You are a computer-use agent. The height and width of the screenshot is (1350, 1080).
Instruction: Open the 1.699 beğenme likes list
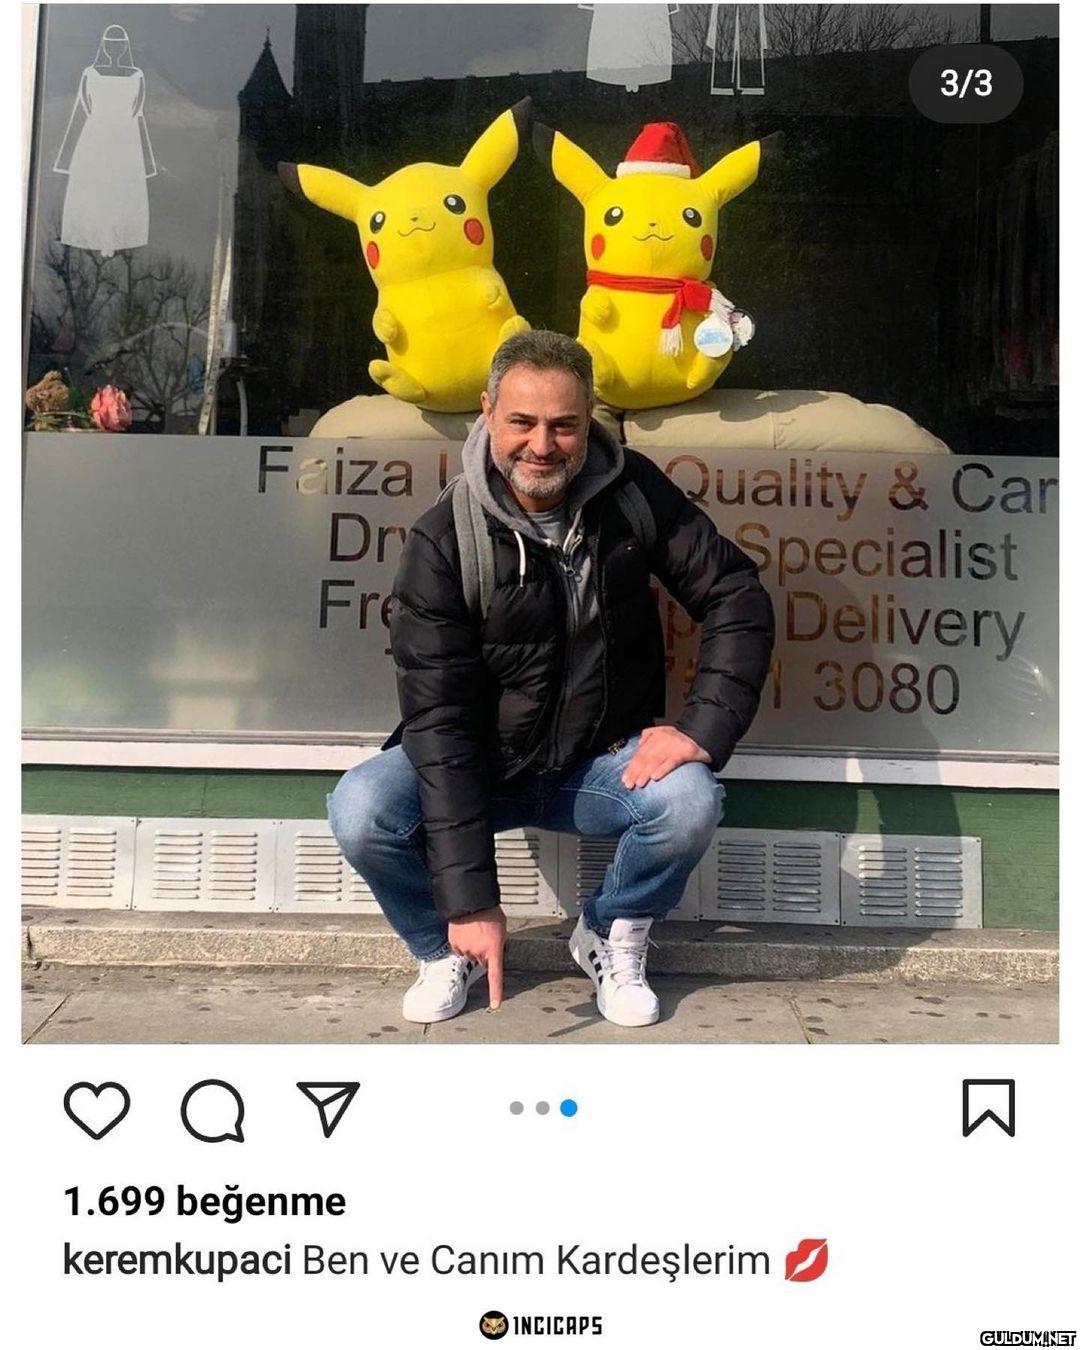coord(204,1201)
